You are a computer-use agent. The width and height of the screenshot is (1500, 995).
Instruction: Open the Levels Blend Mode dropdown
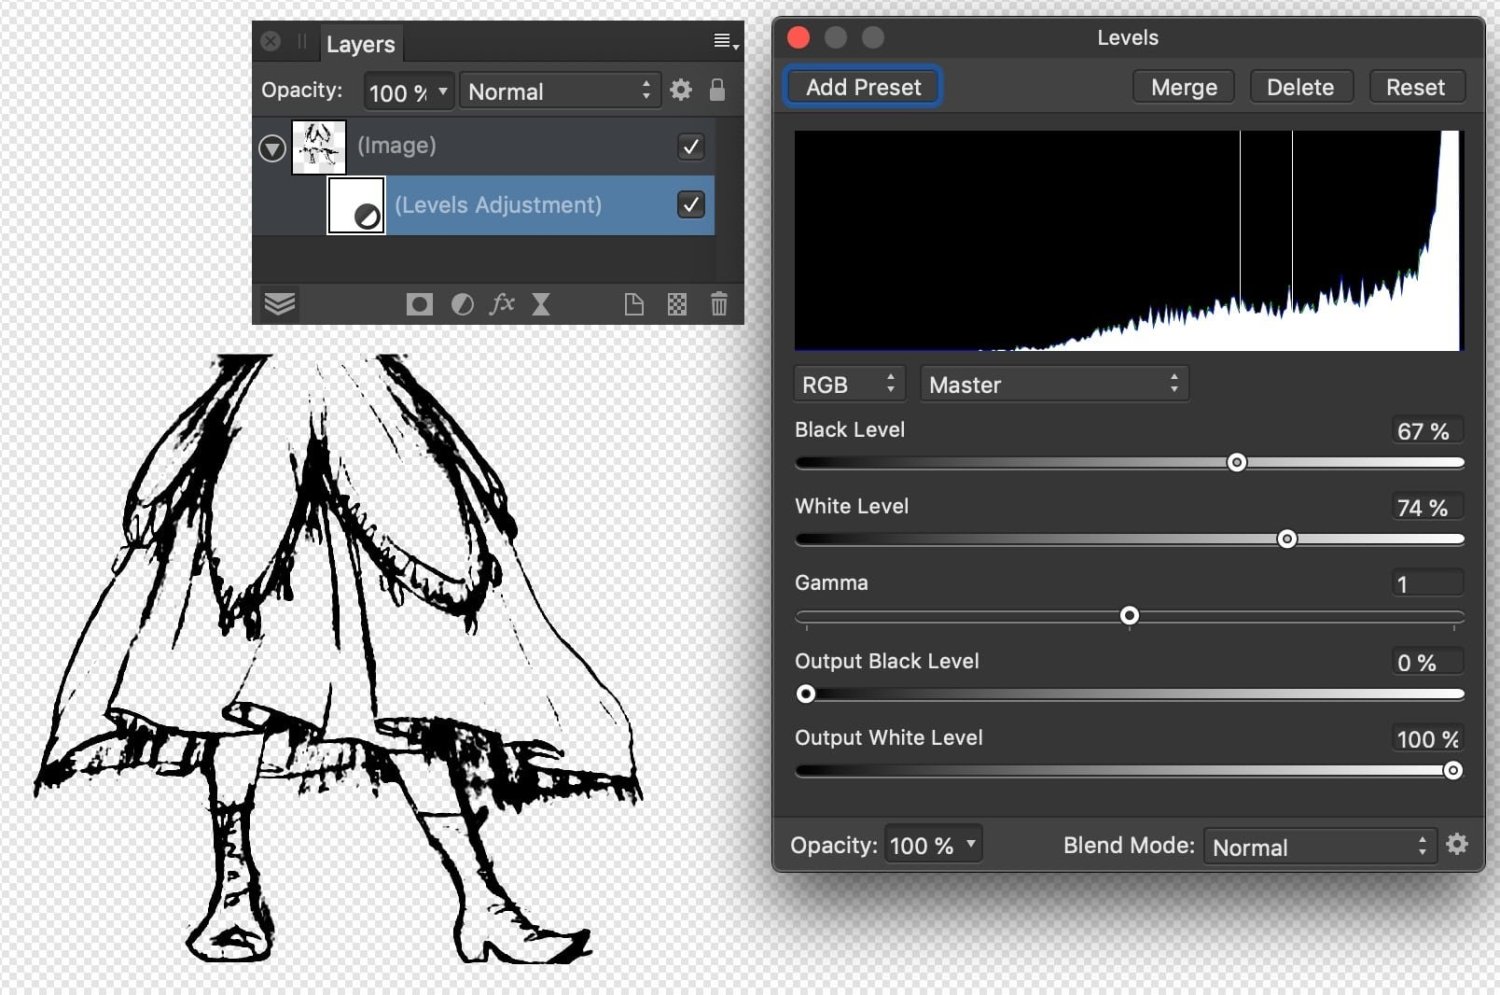tap(1319, 846)
